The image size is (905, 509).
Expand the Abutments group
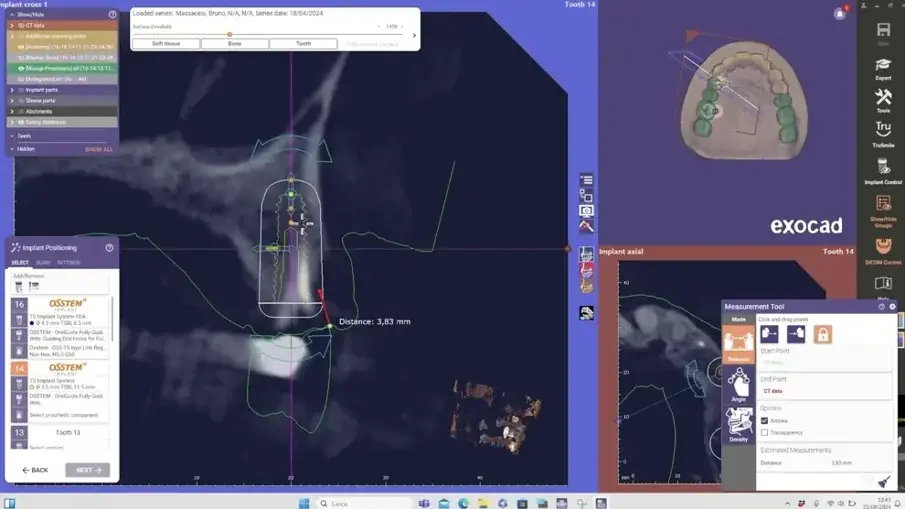(x=12, y=111)
